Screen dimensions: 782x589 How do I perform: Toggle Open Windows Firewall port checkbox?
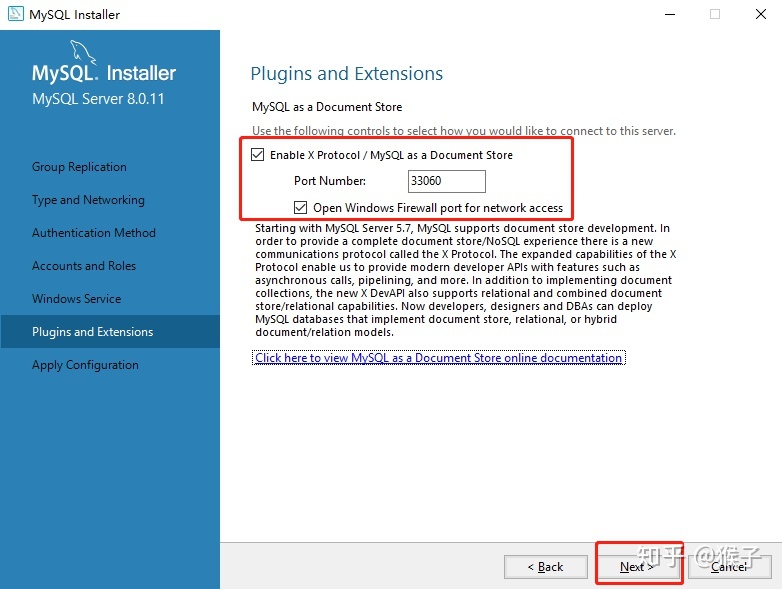pos(300,207)
